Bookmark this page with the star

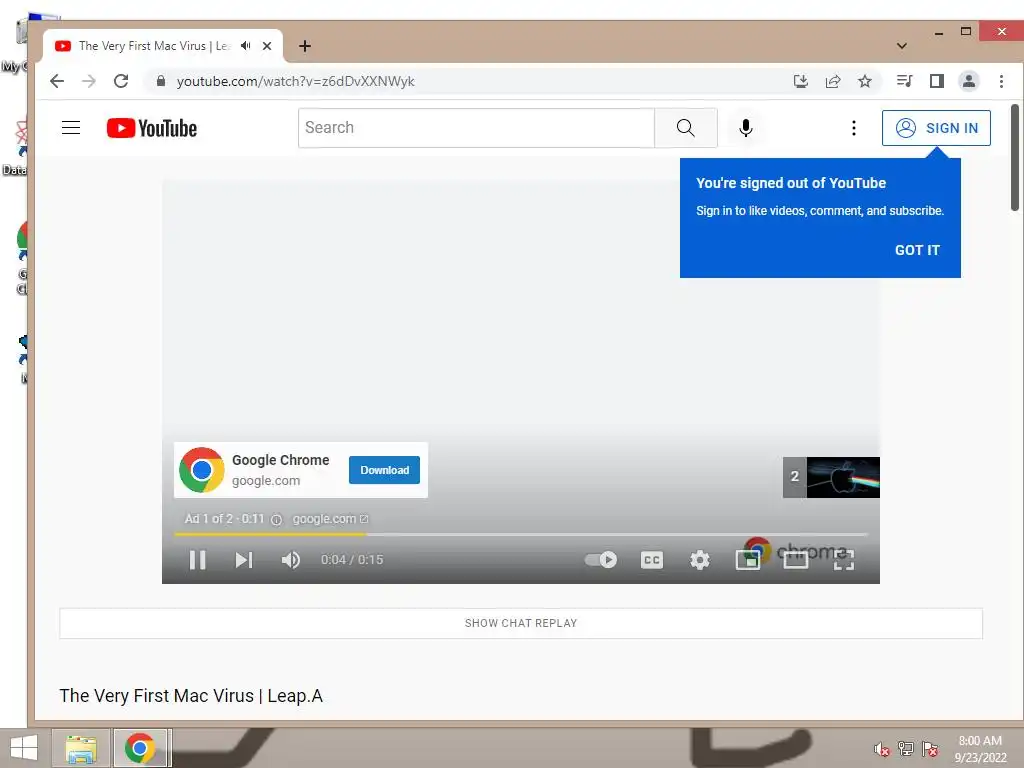tap(865, 81)
